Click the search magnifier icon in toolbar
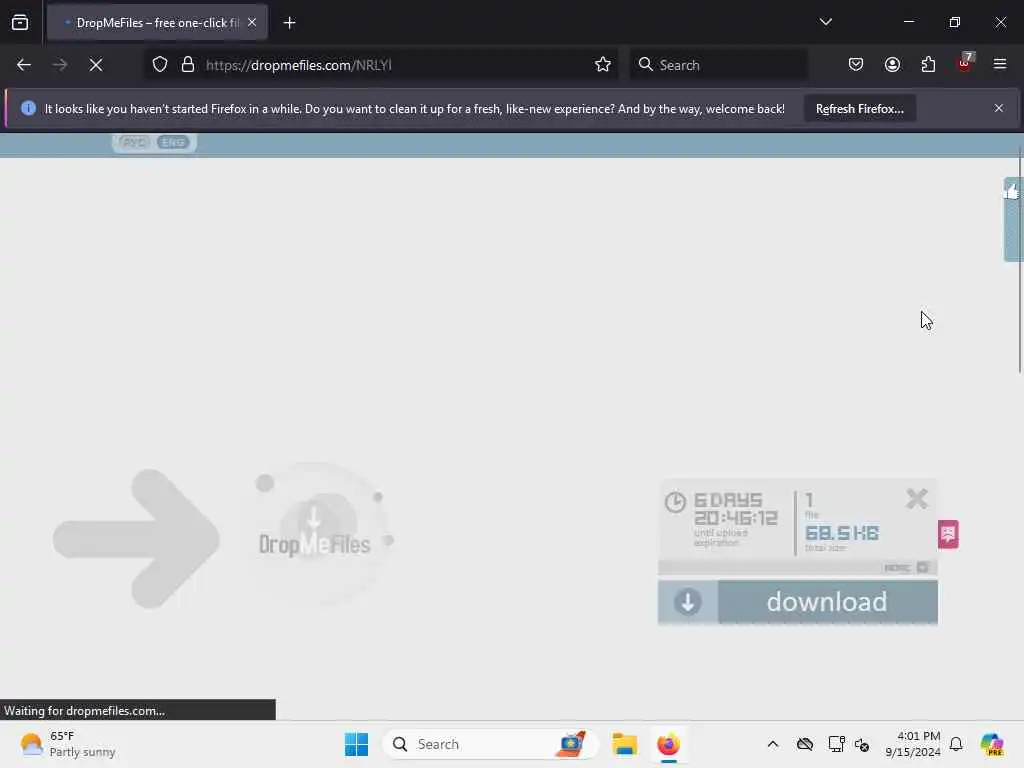Image resolution: width=1024 pixels, height=768 pixels. coord(645,65)
